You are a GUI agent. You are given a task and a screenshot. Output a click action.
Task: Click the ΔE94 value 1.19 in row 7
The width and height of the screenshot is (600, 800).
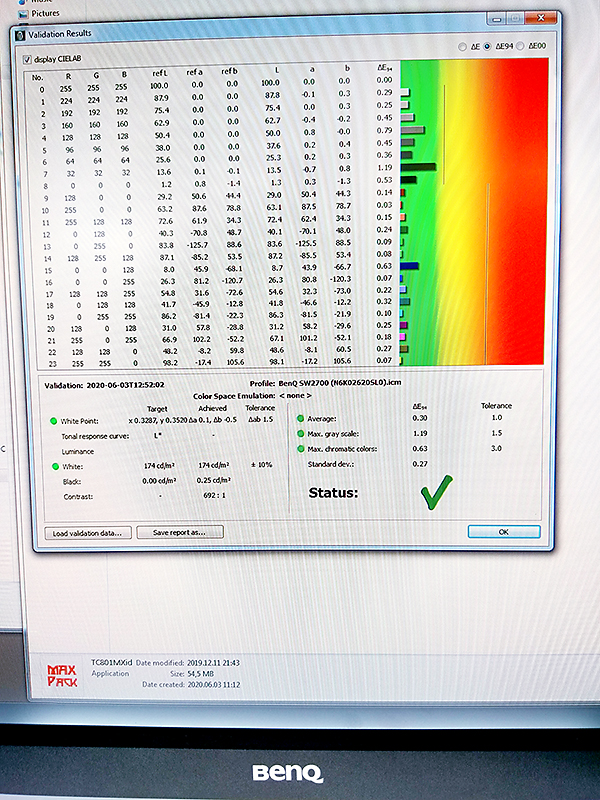click(385, 167)
